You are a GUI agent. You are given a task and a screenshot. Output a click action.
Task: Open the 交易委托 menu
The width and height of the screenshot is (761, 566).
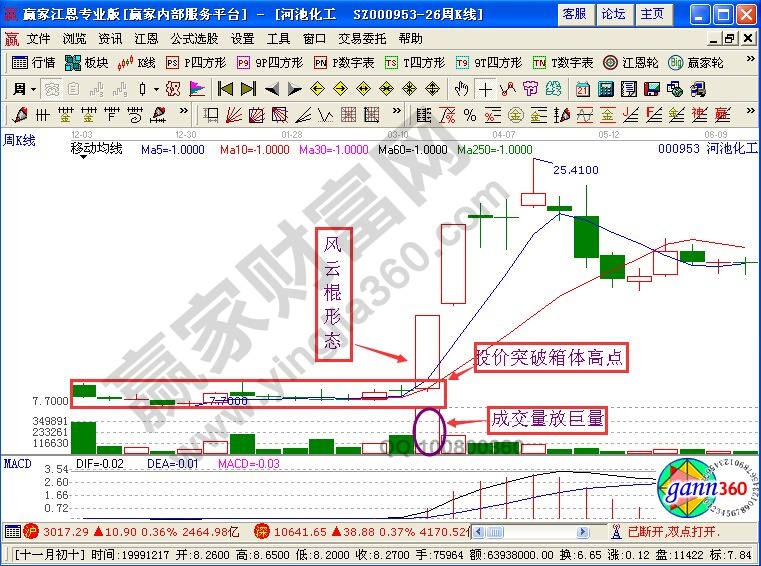coord(362,38)
